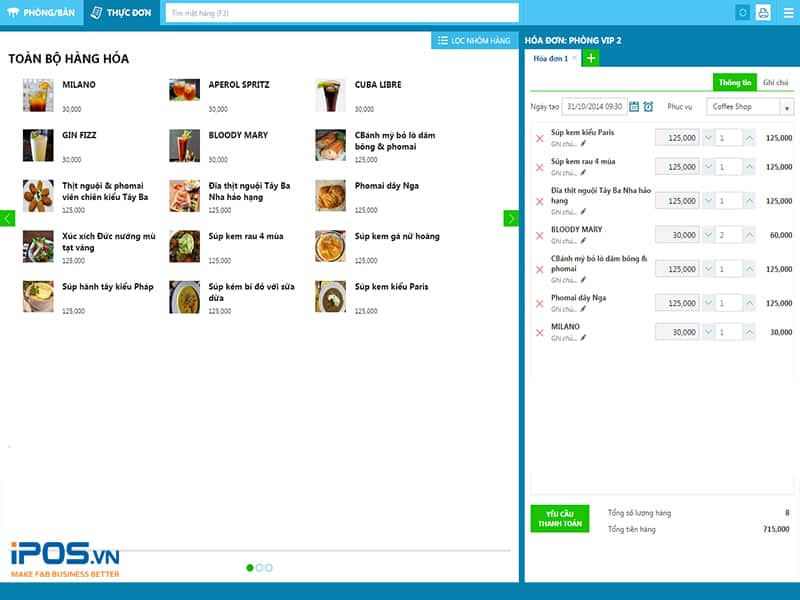Click the refresh icon beside the printer

click(742, 13)
